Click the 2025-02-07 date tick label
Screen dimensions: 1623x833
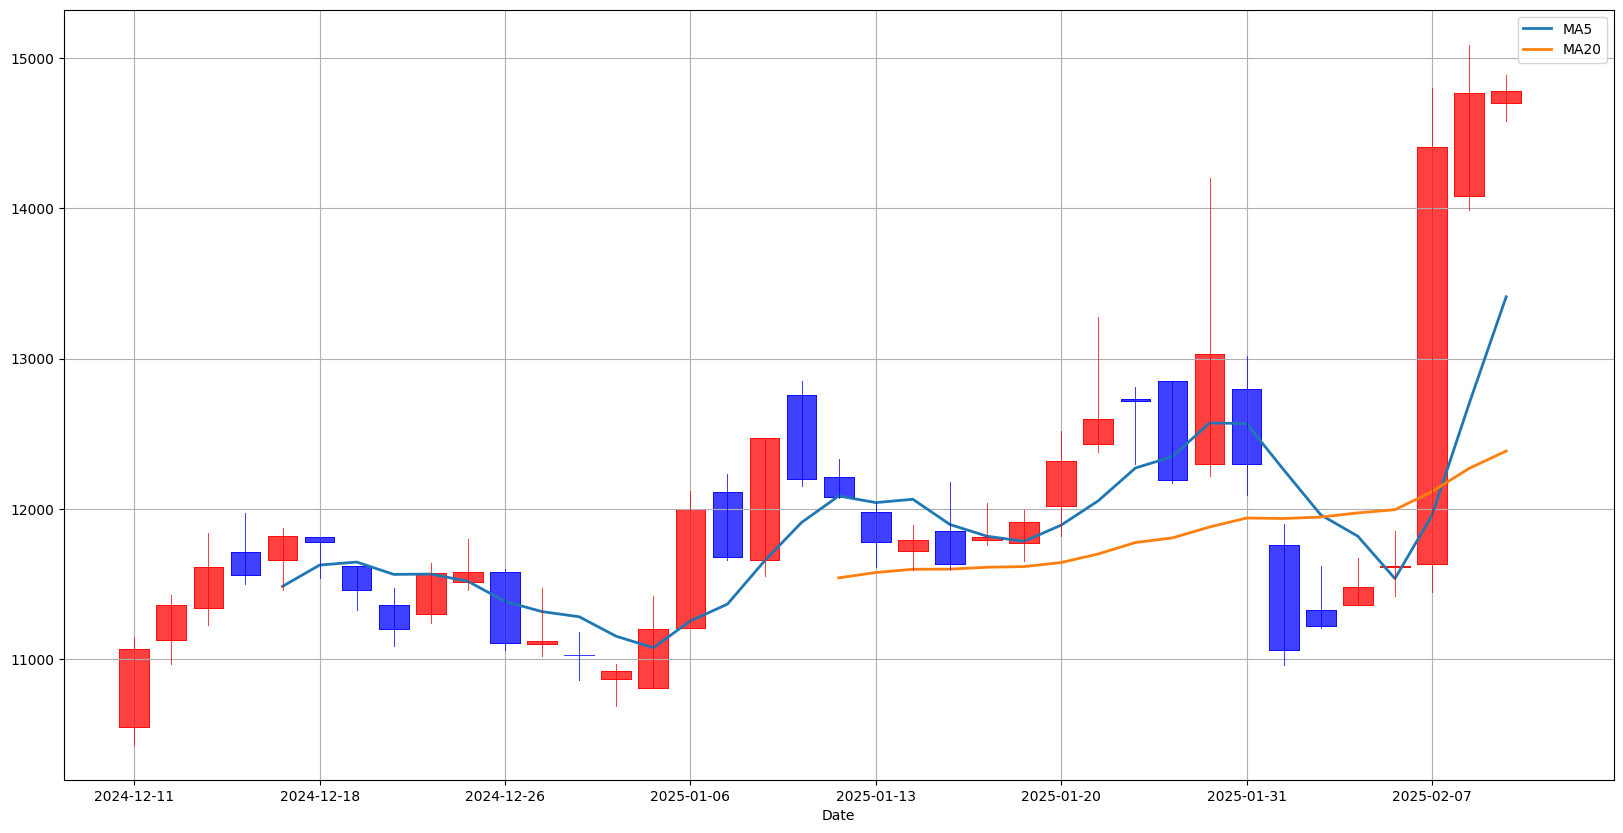[x=1432, y=796]
